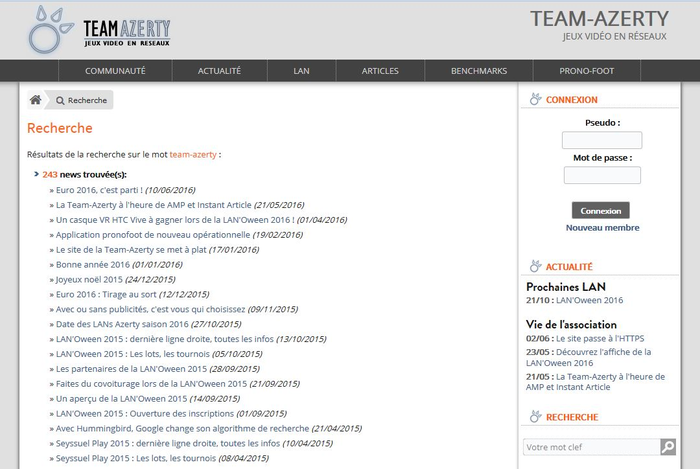Open Date des LANs Azerty saison 2016
This screenshot has height=469, width=700.
(x=122, y=324)
